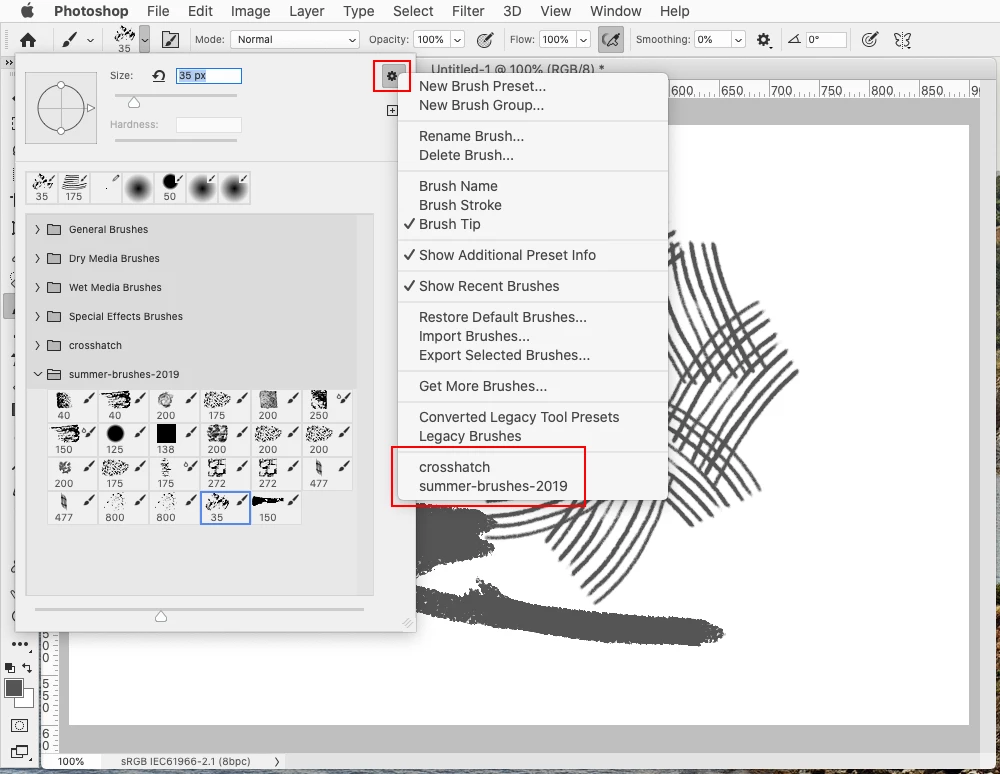Swap foreground and background colors
The height and width of the screenshot is (774, 1000).
pyautogui.click(x=27, y=668)
